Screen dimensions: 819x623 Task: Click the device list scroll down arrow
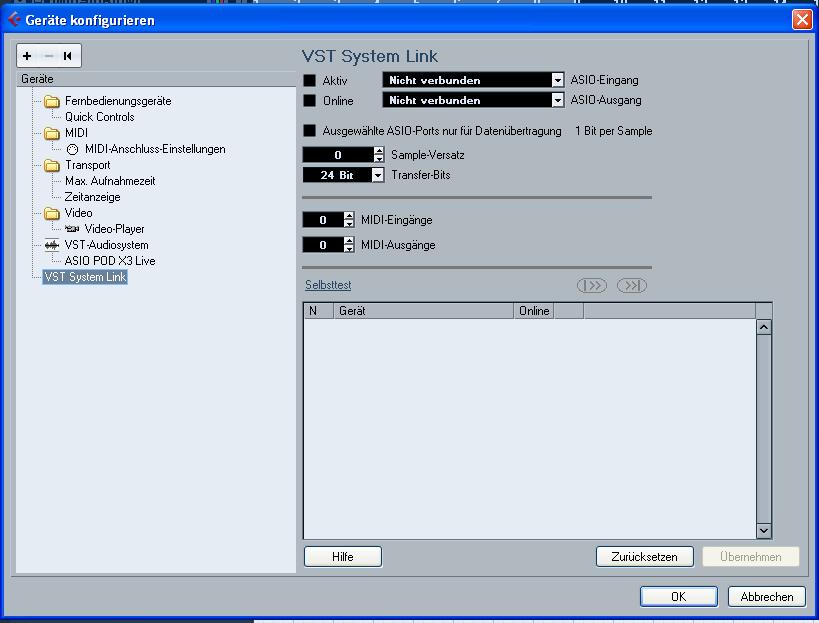click(x=764, y=531)
